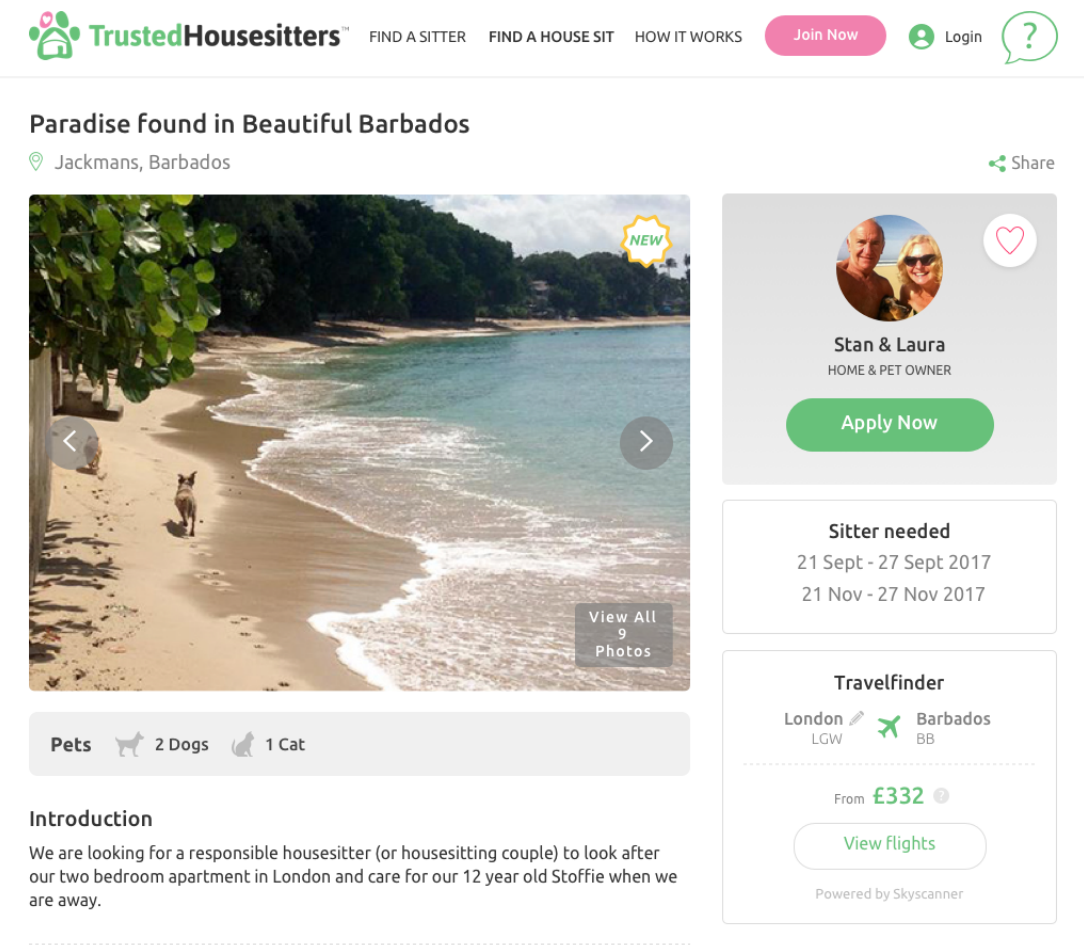Viewport: 1084px width, 945px height.
Task: Show the next photo with right arrow
Action: point(646,442)
